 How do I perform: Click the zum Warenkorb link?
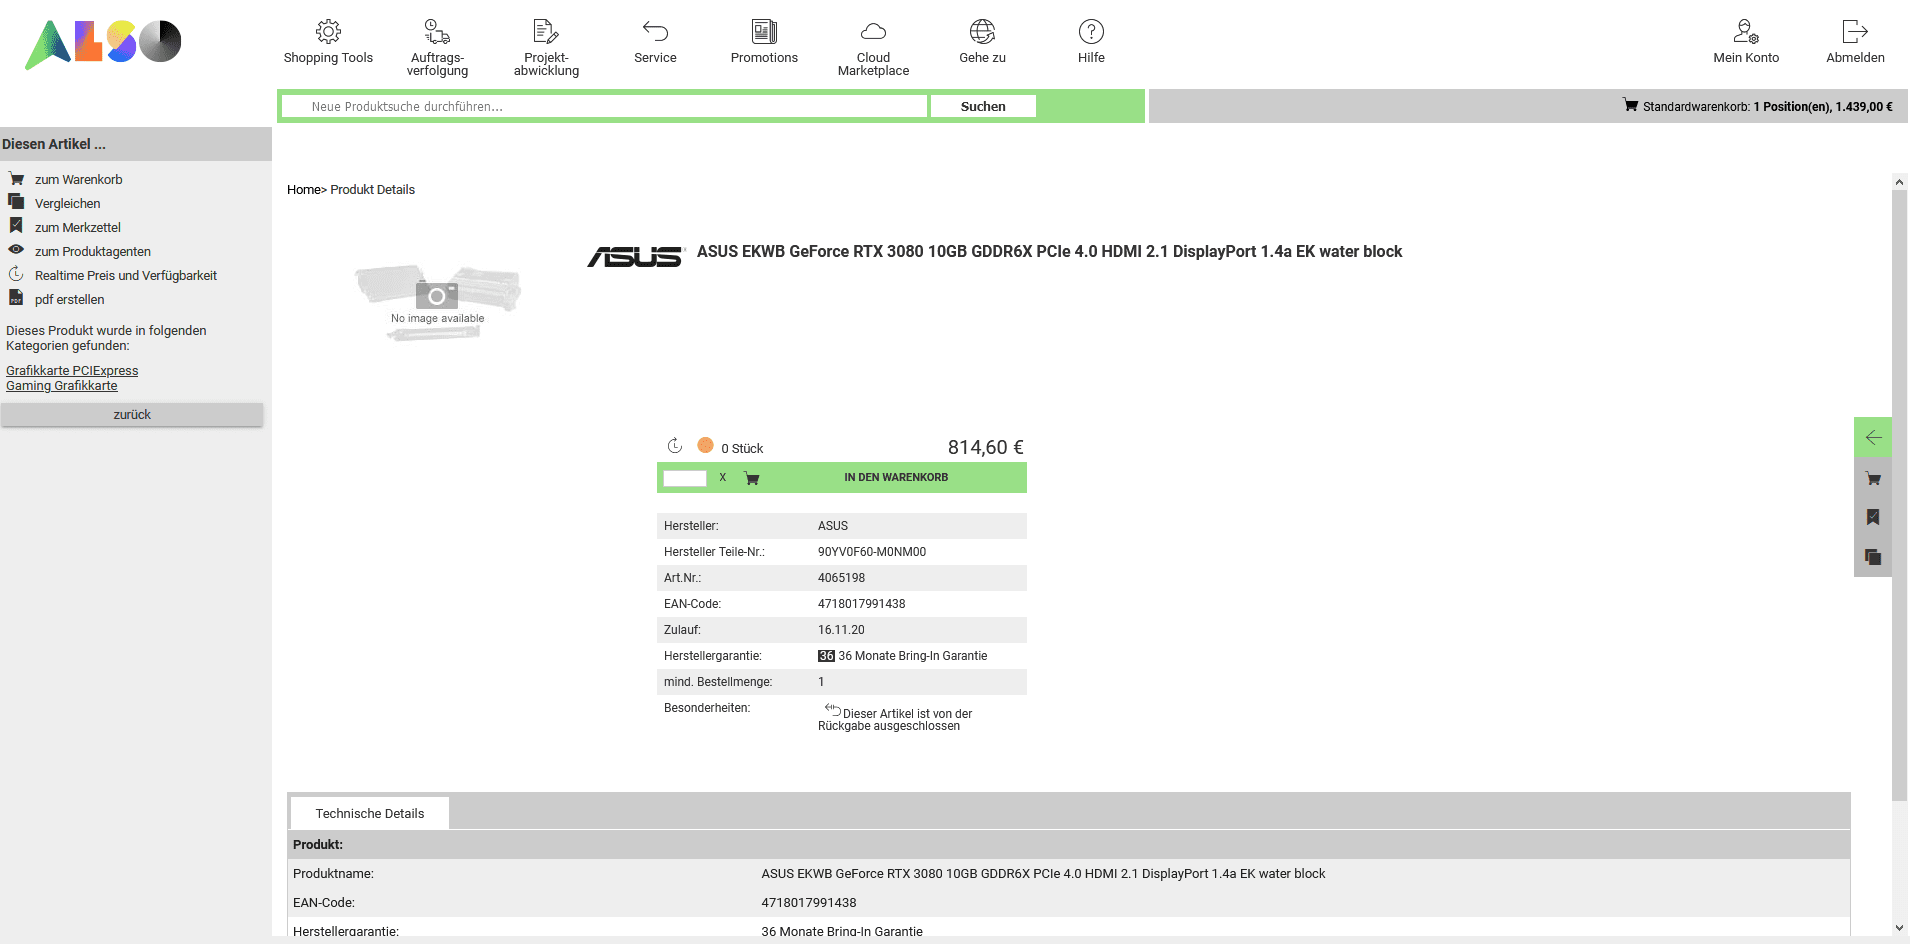pos(79,180)
